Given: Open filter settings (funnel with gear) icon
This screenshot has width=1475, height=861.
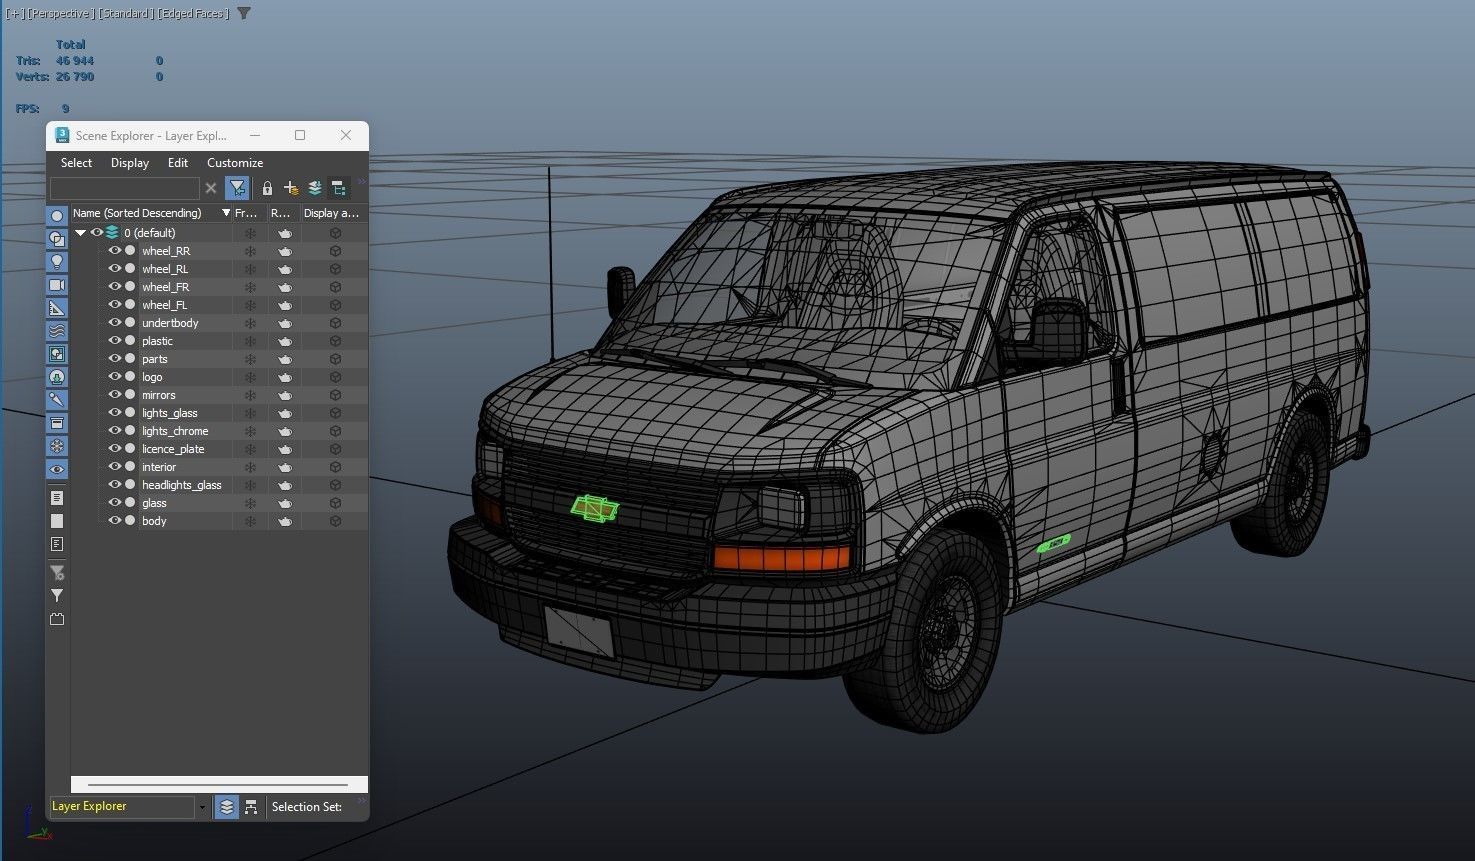Looking at the screenshot, I should 57,573.
